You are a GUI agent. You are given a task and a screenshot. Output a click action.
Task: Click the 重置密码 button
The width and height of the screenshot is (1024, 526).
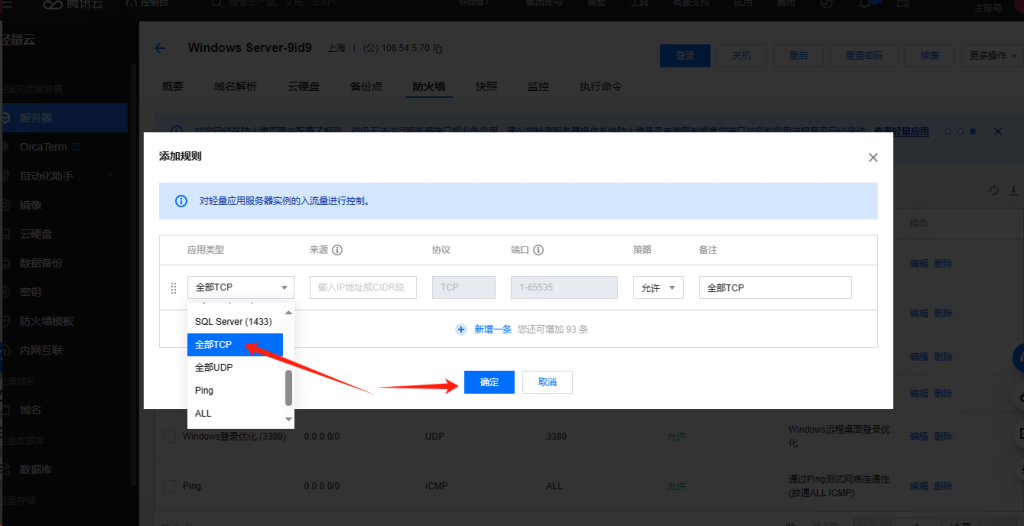tap(865, 56)
